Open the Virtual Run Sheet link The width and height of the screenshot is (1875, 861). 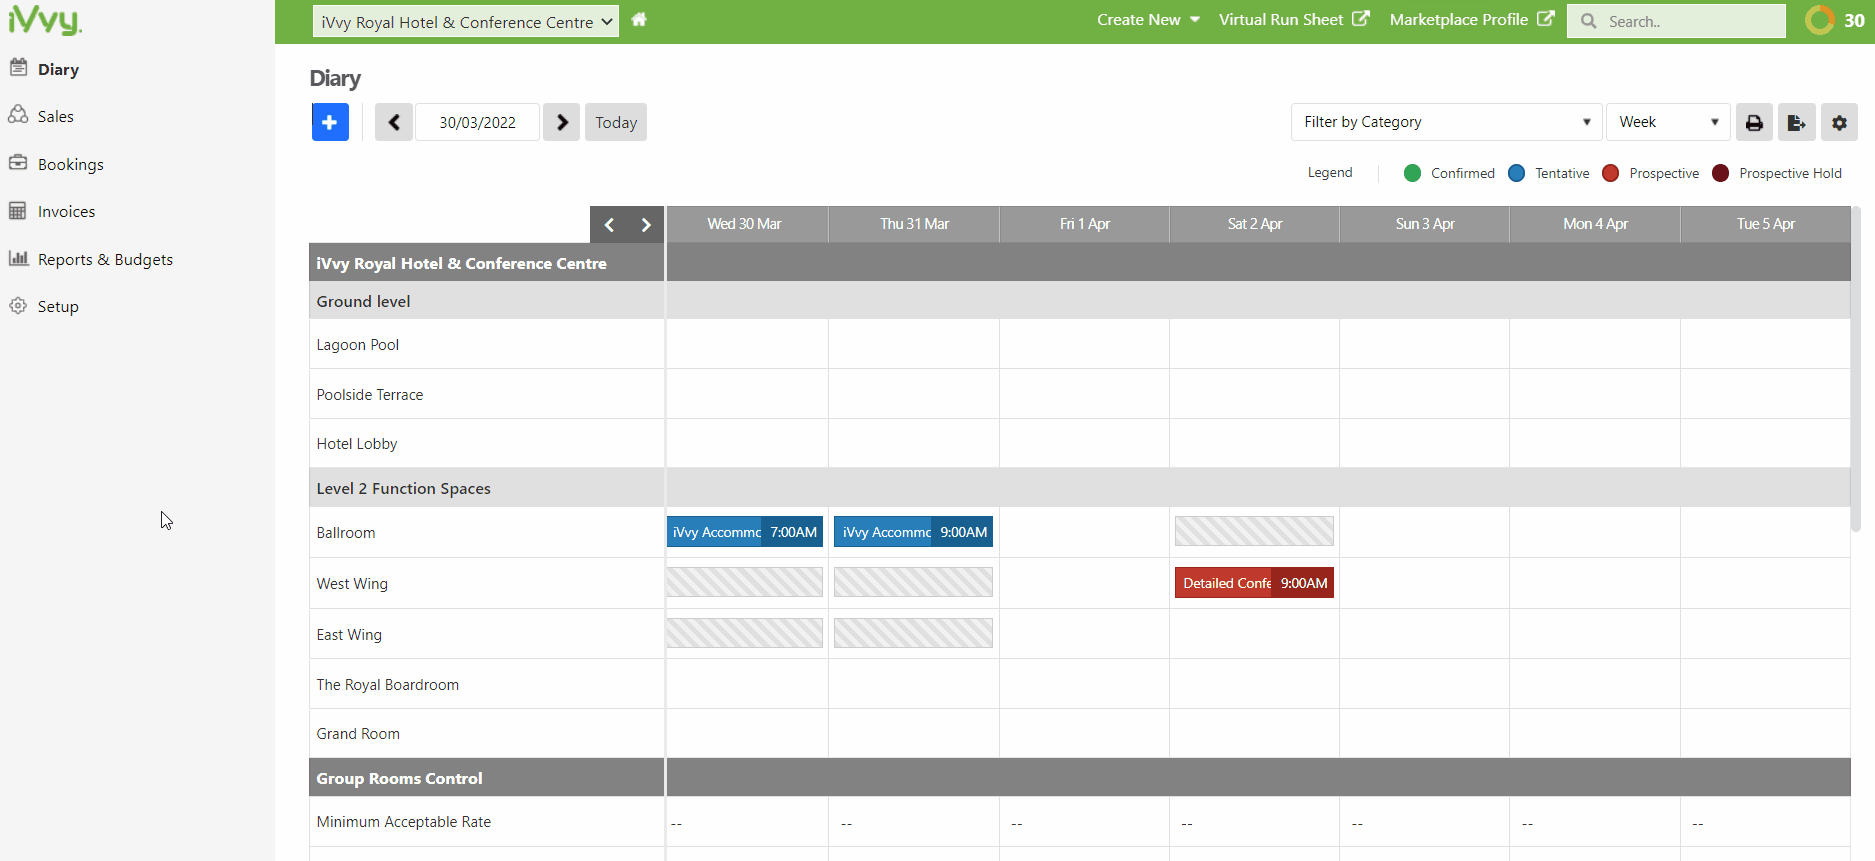pyautogui.click(x=1294, y=19)
